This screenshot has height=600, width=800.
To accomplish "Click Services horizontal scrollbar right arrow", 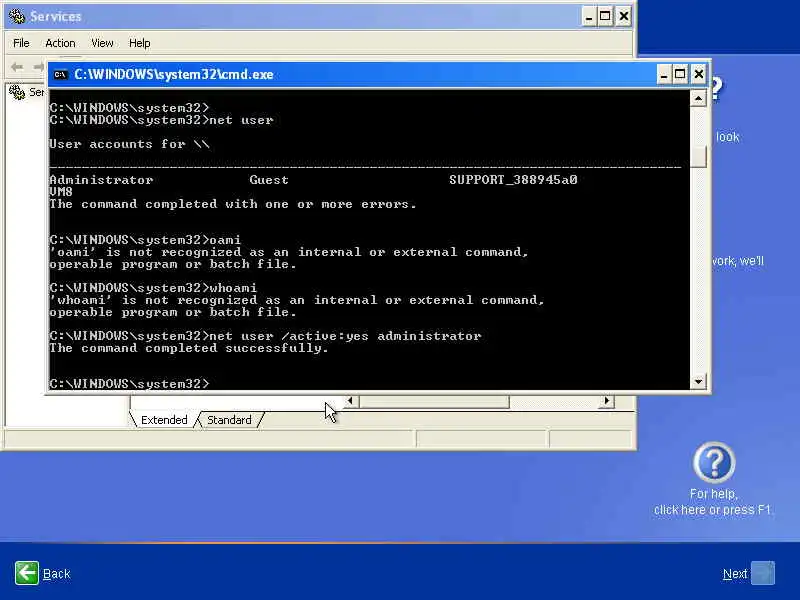I will coord(607,401).
